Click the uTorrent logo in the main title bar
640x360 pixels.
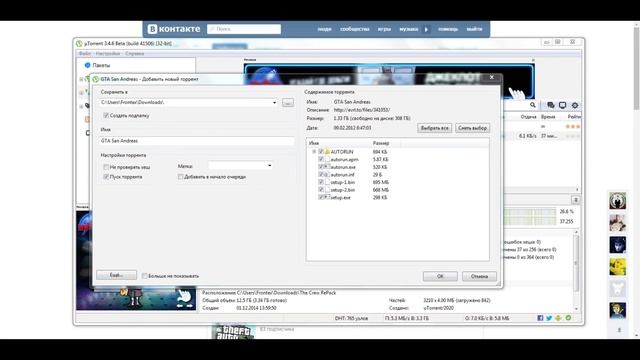[79, 43]
